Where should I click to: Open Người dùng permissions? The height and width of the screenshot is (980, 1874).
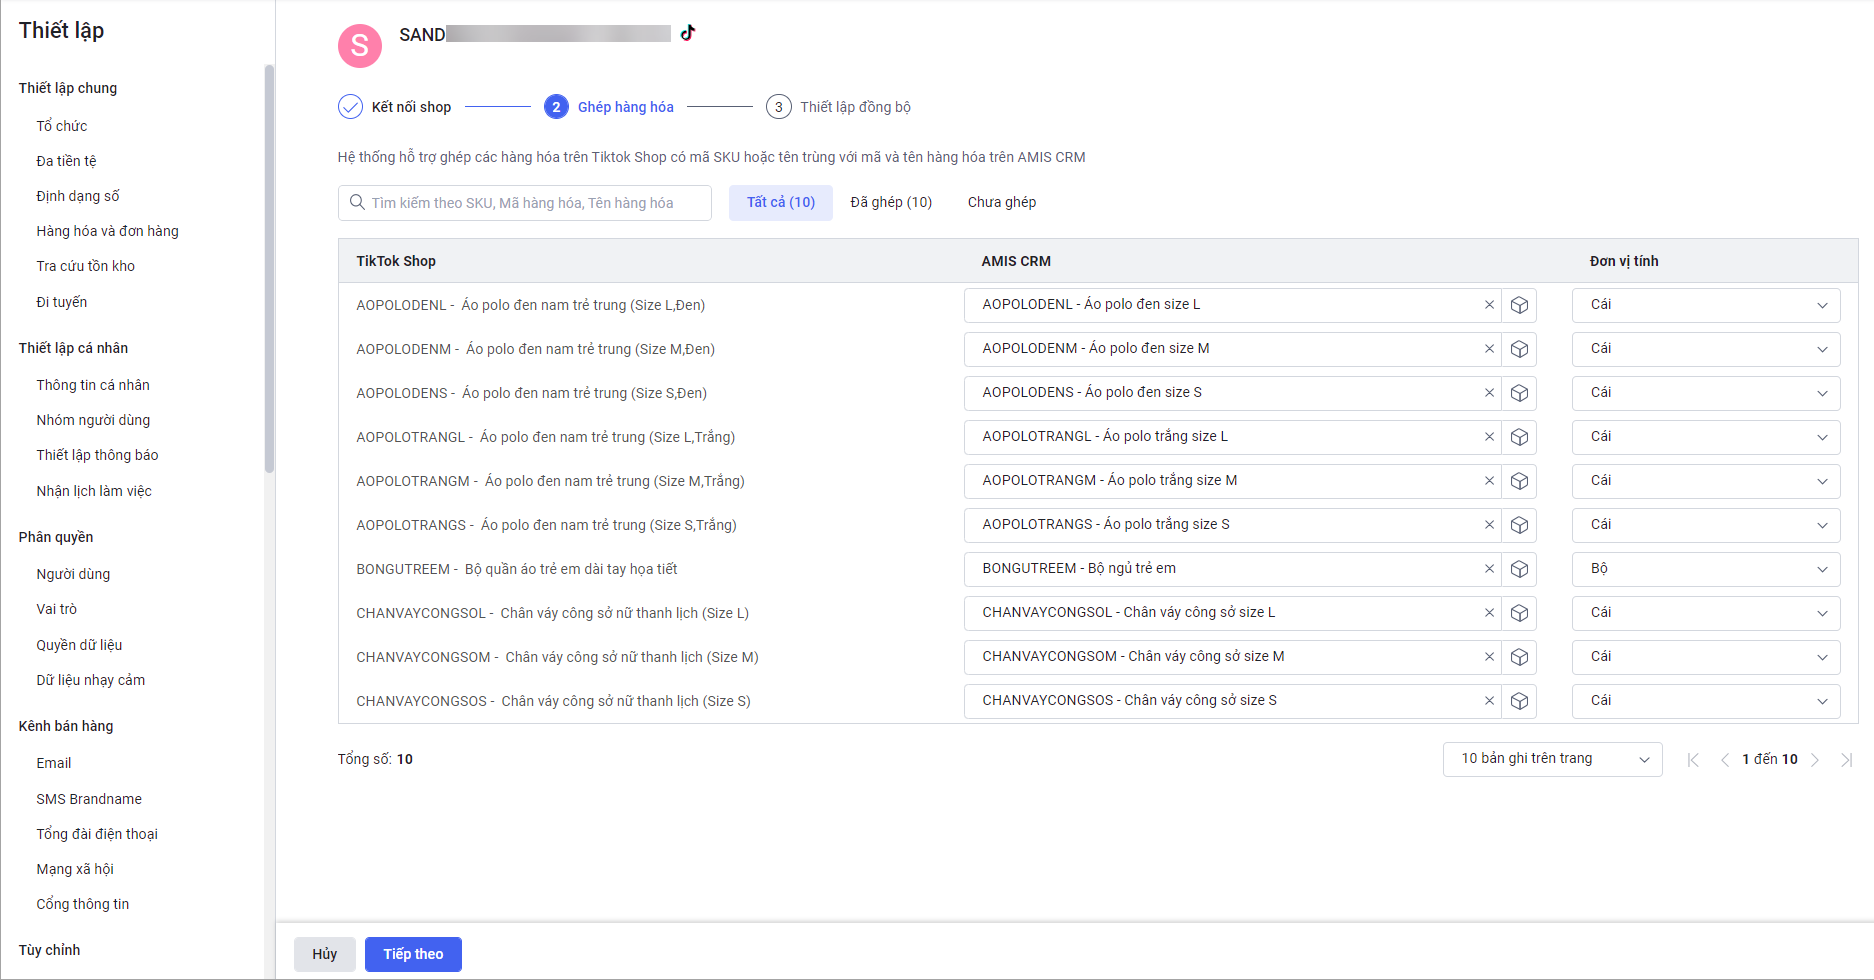(x=73, y=574)
